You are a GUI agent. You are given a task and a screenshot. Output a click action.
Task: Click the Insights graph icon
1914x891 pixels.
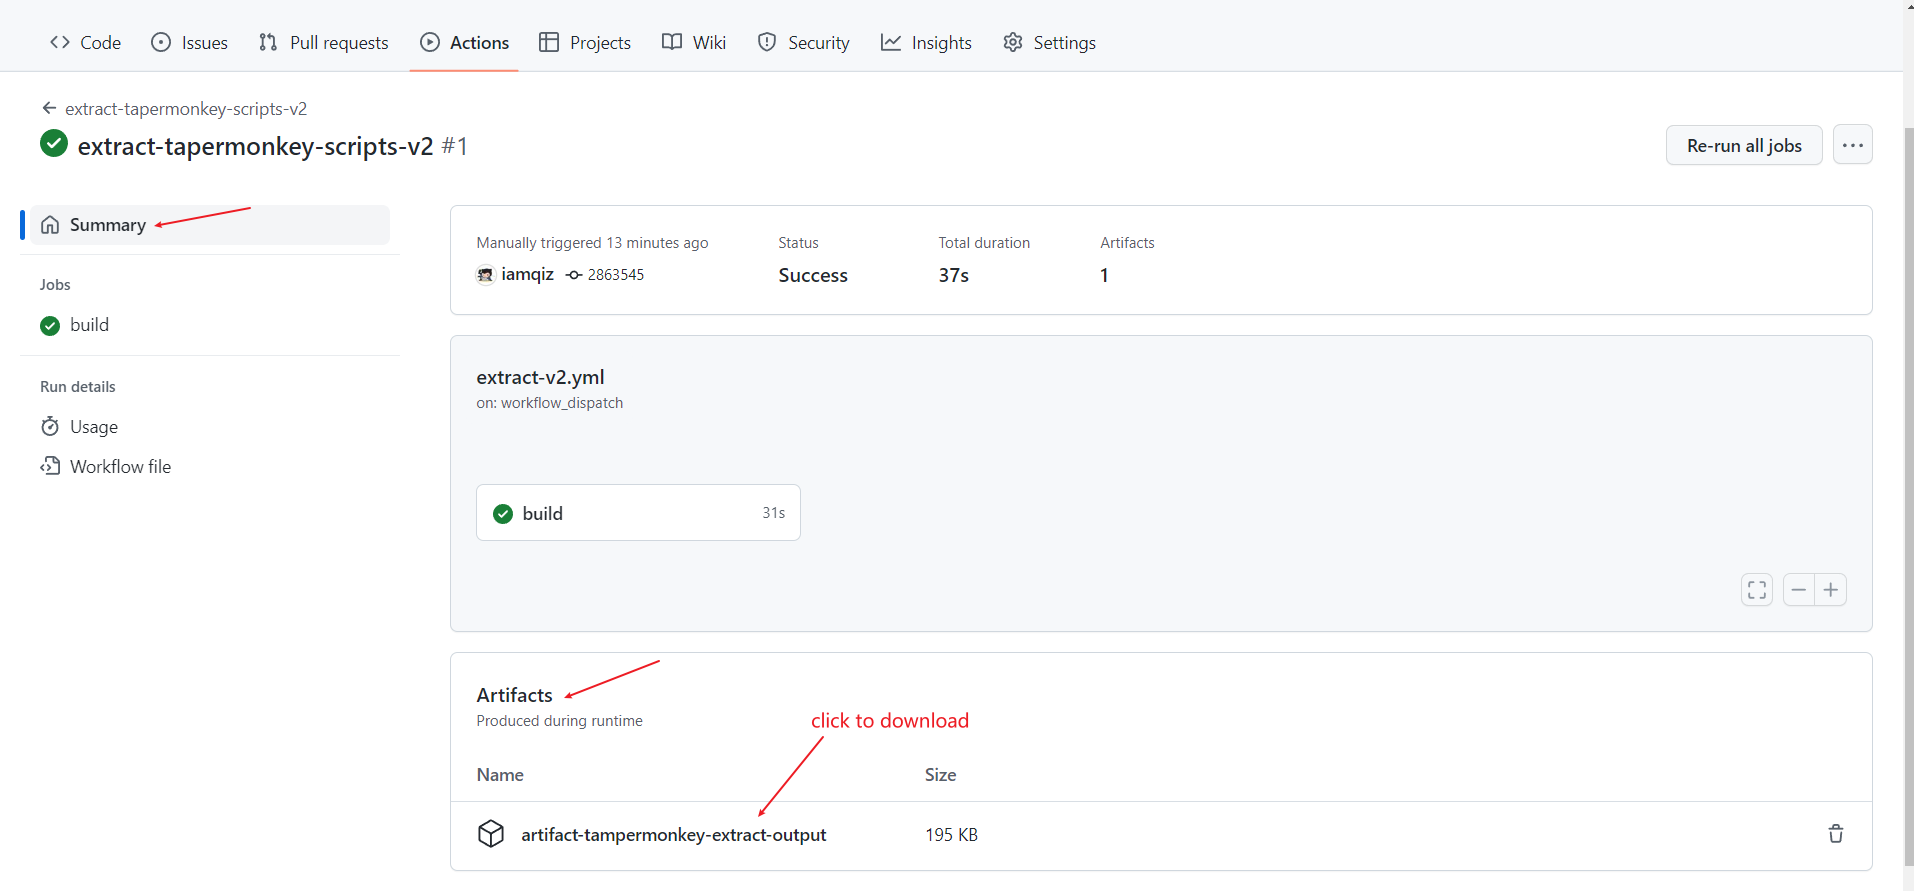click(891, 42)
